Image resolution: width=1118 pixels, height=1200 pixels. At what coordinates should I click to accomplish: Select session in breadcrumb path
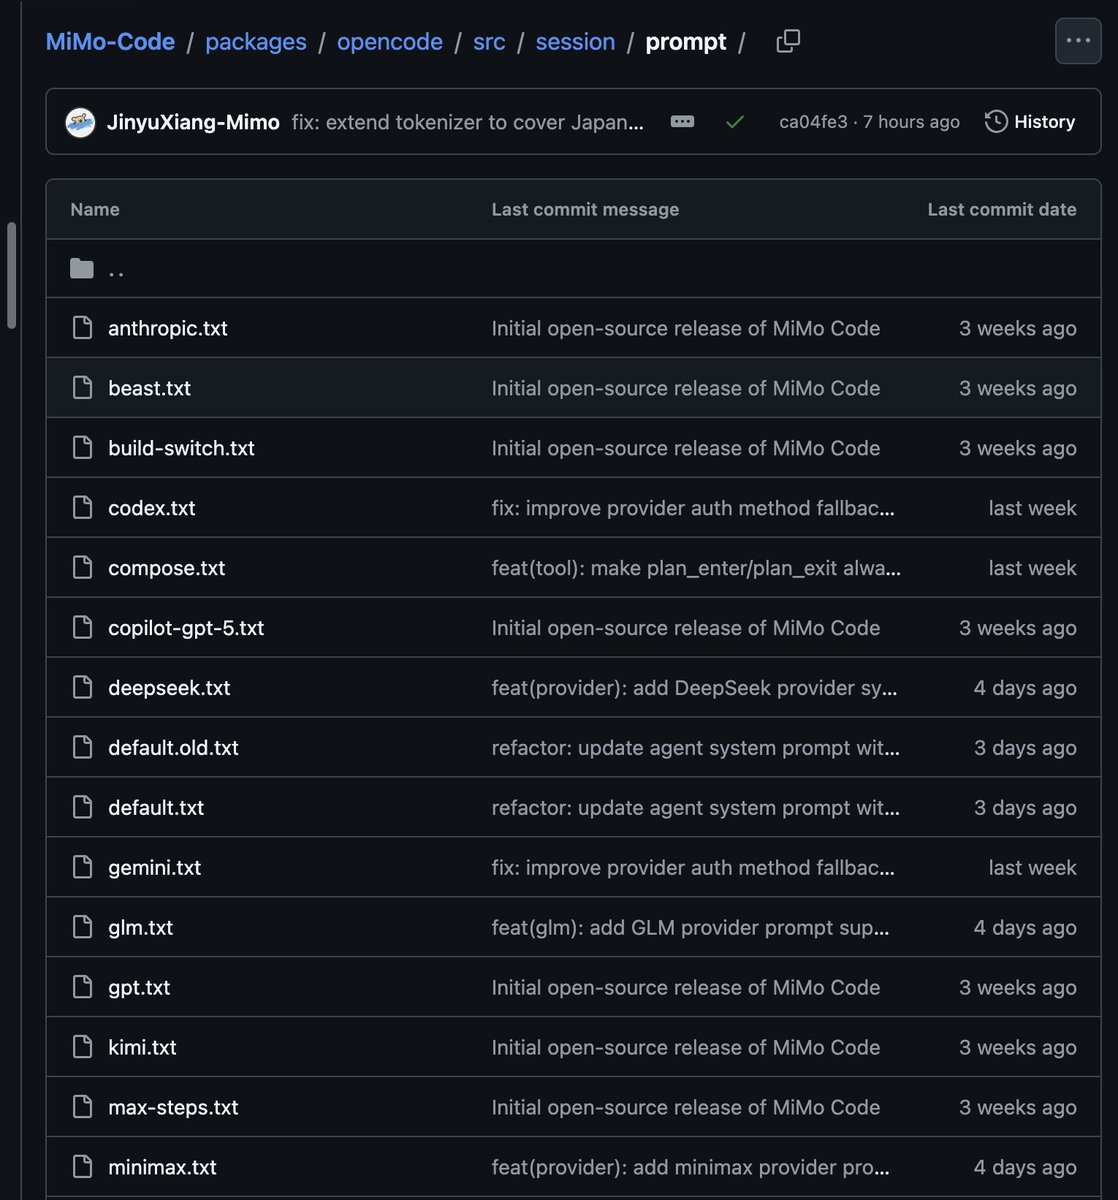pos(575,42)
